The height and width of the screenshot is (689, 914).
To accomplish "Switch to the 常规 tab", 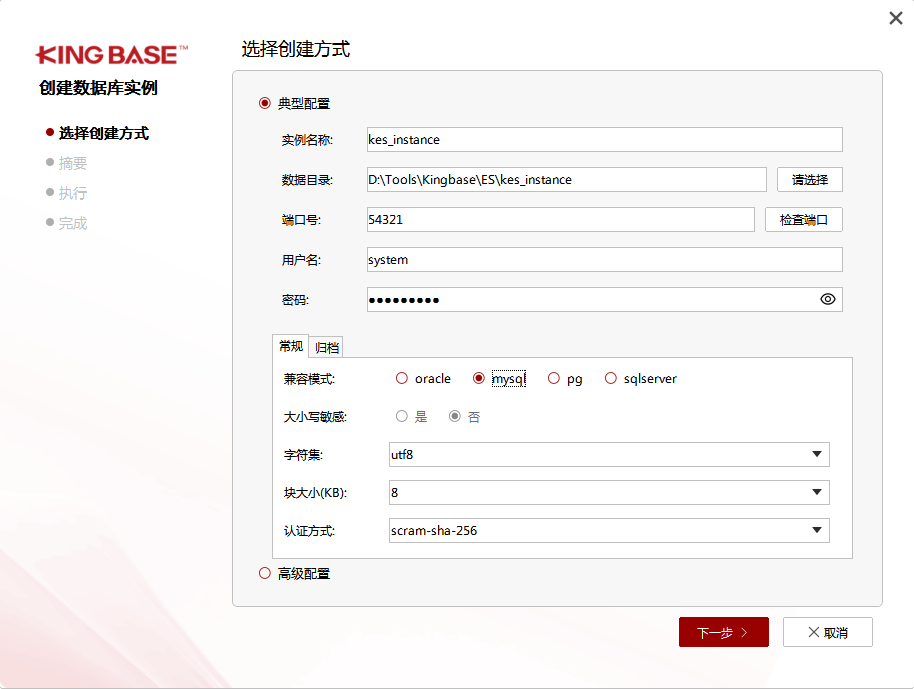I will [290, 346].
